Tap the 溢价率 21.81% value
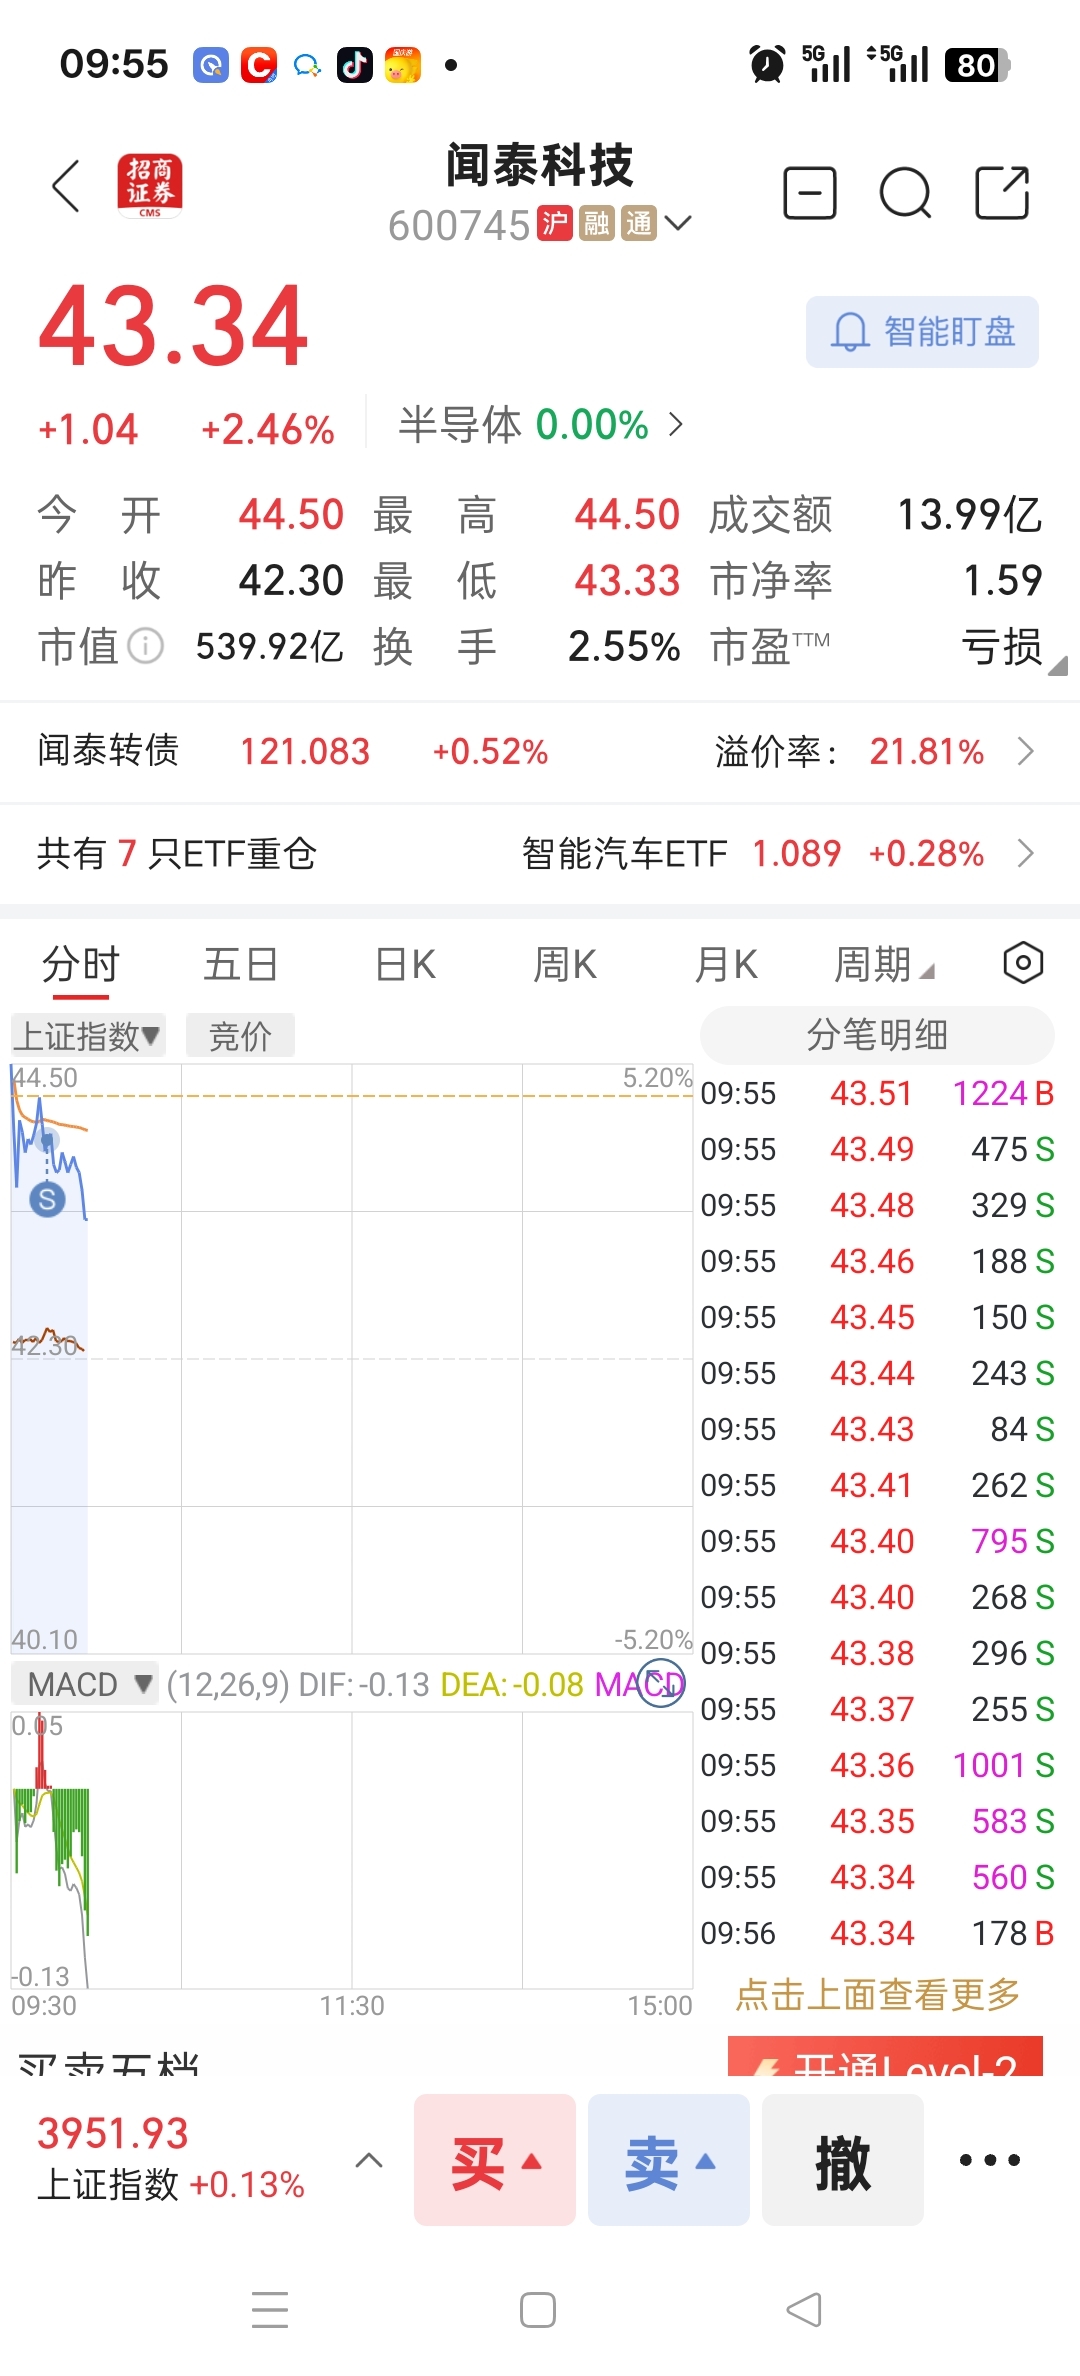The image size is (1080, 2376). point(927,752)
